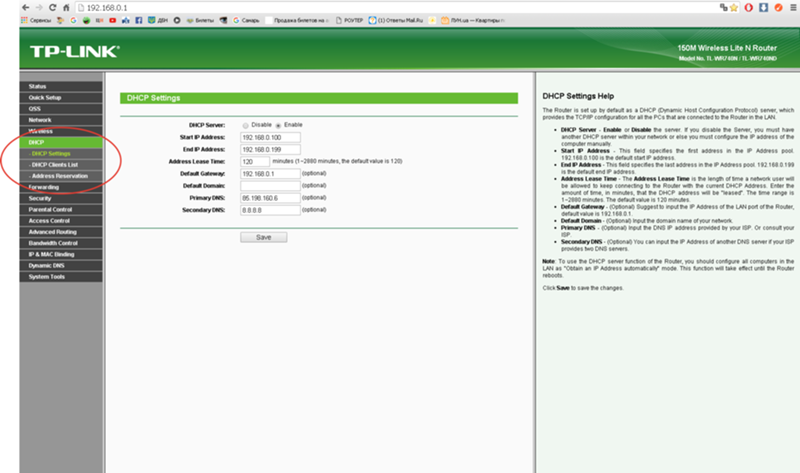This screenshot has width=800, height=473.
Task: Open the ЛУН.ua Квартиры bookmark
Action: [472, 20]
